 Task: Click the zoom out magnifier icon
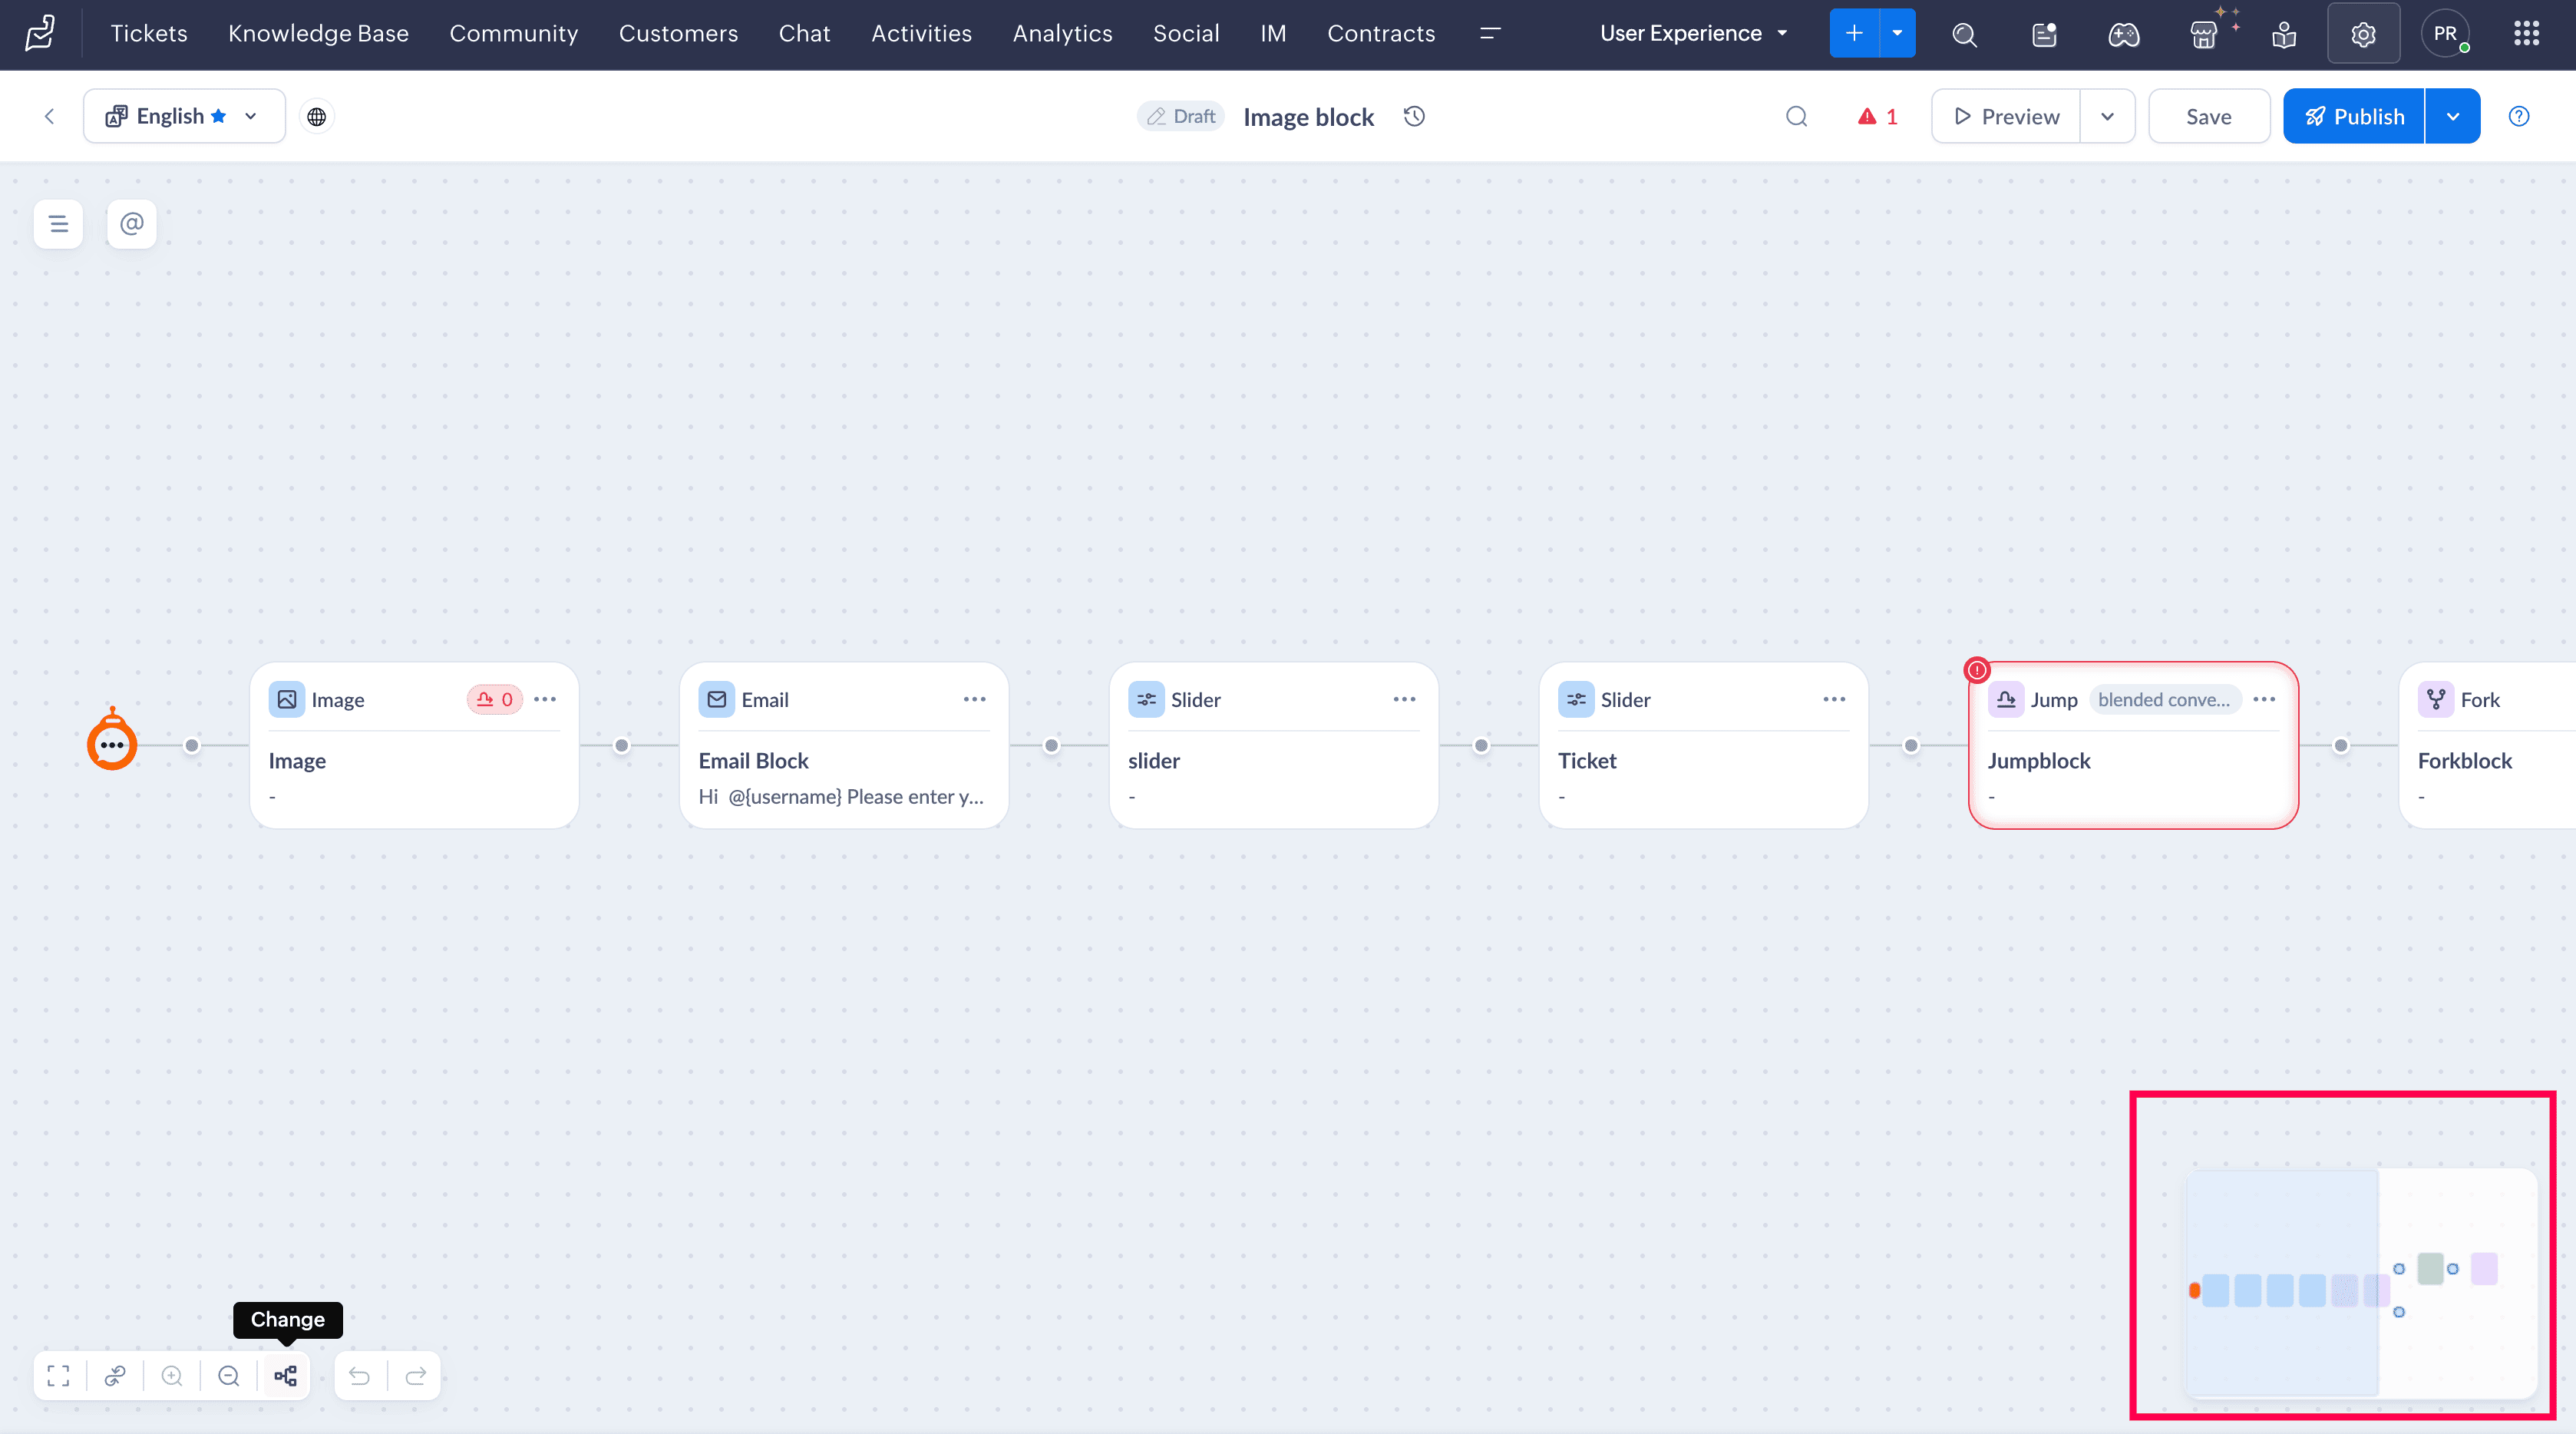229,1376
